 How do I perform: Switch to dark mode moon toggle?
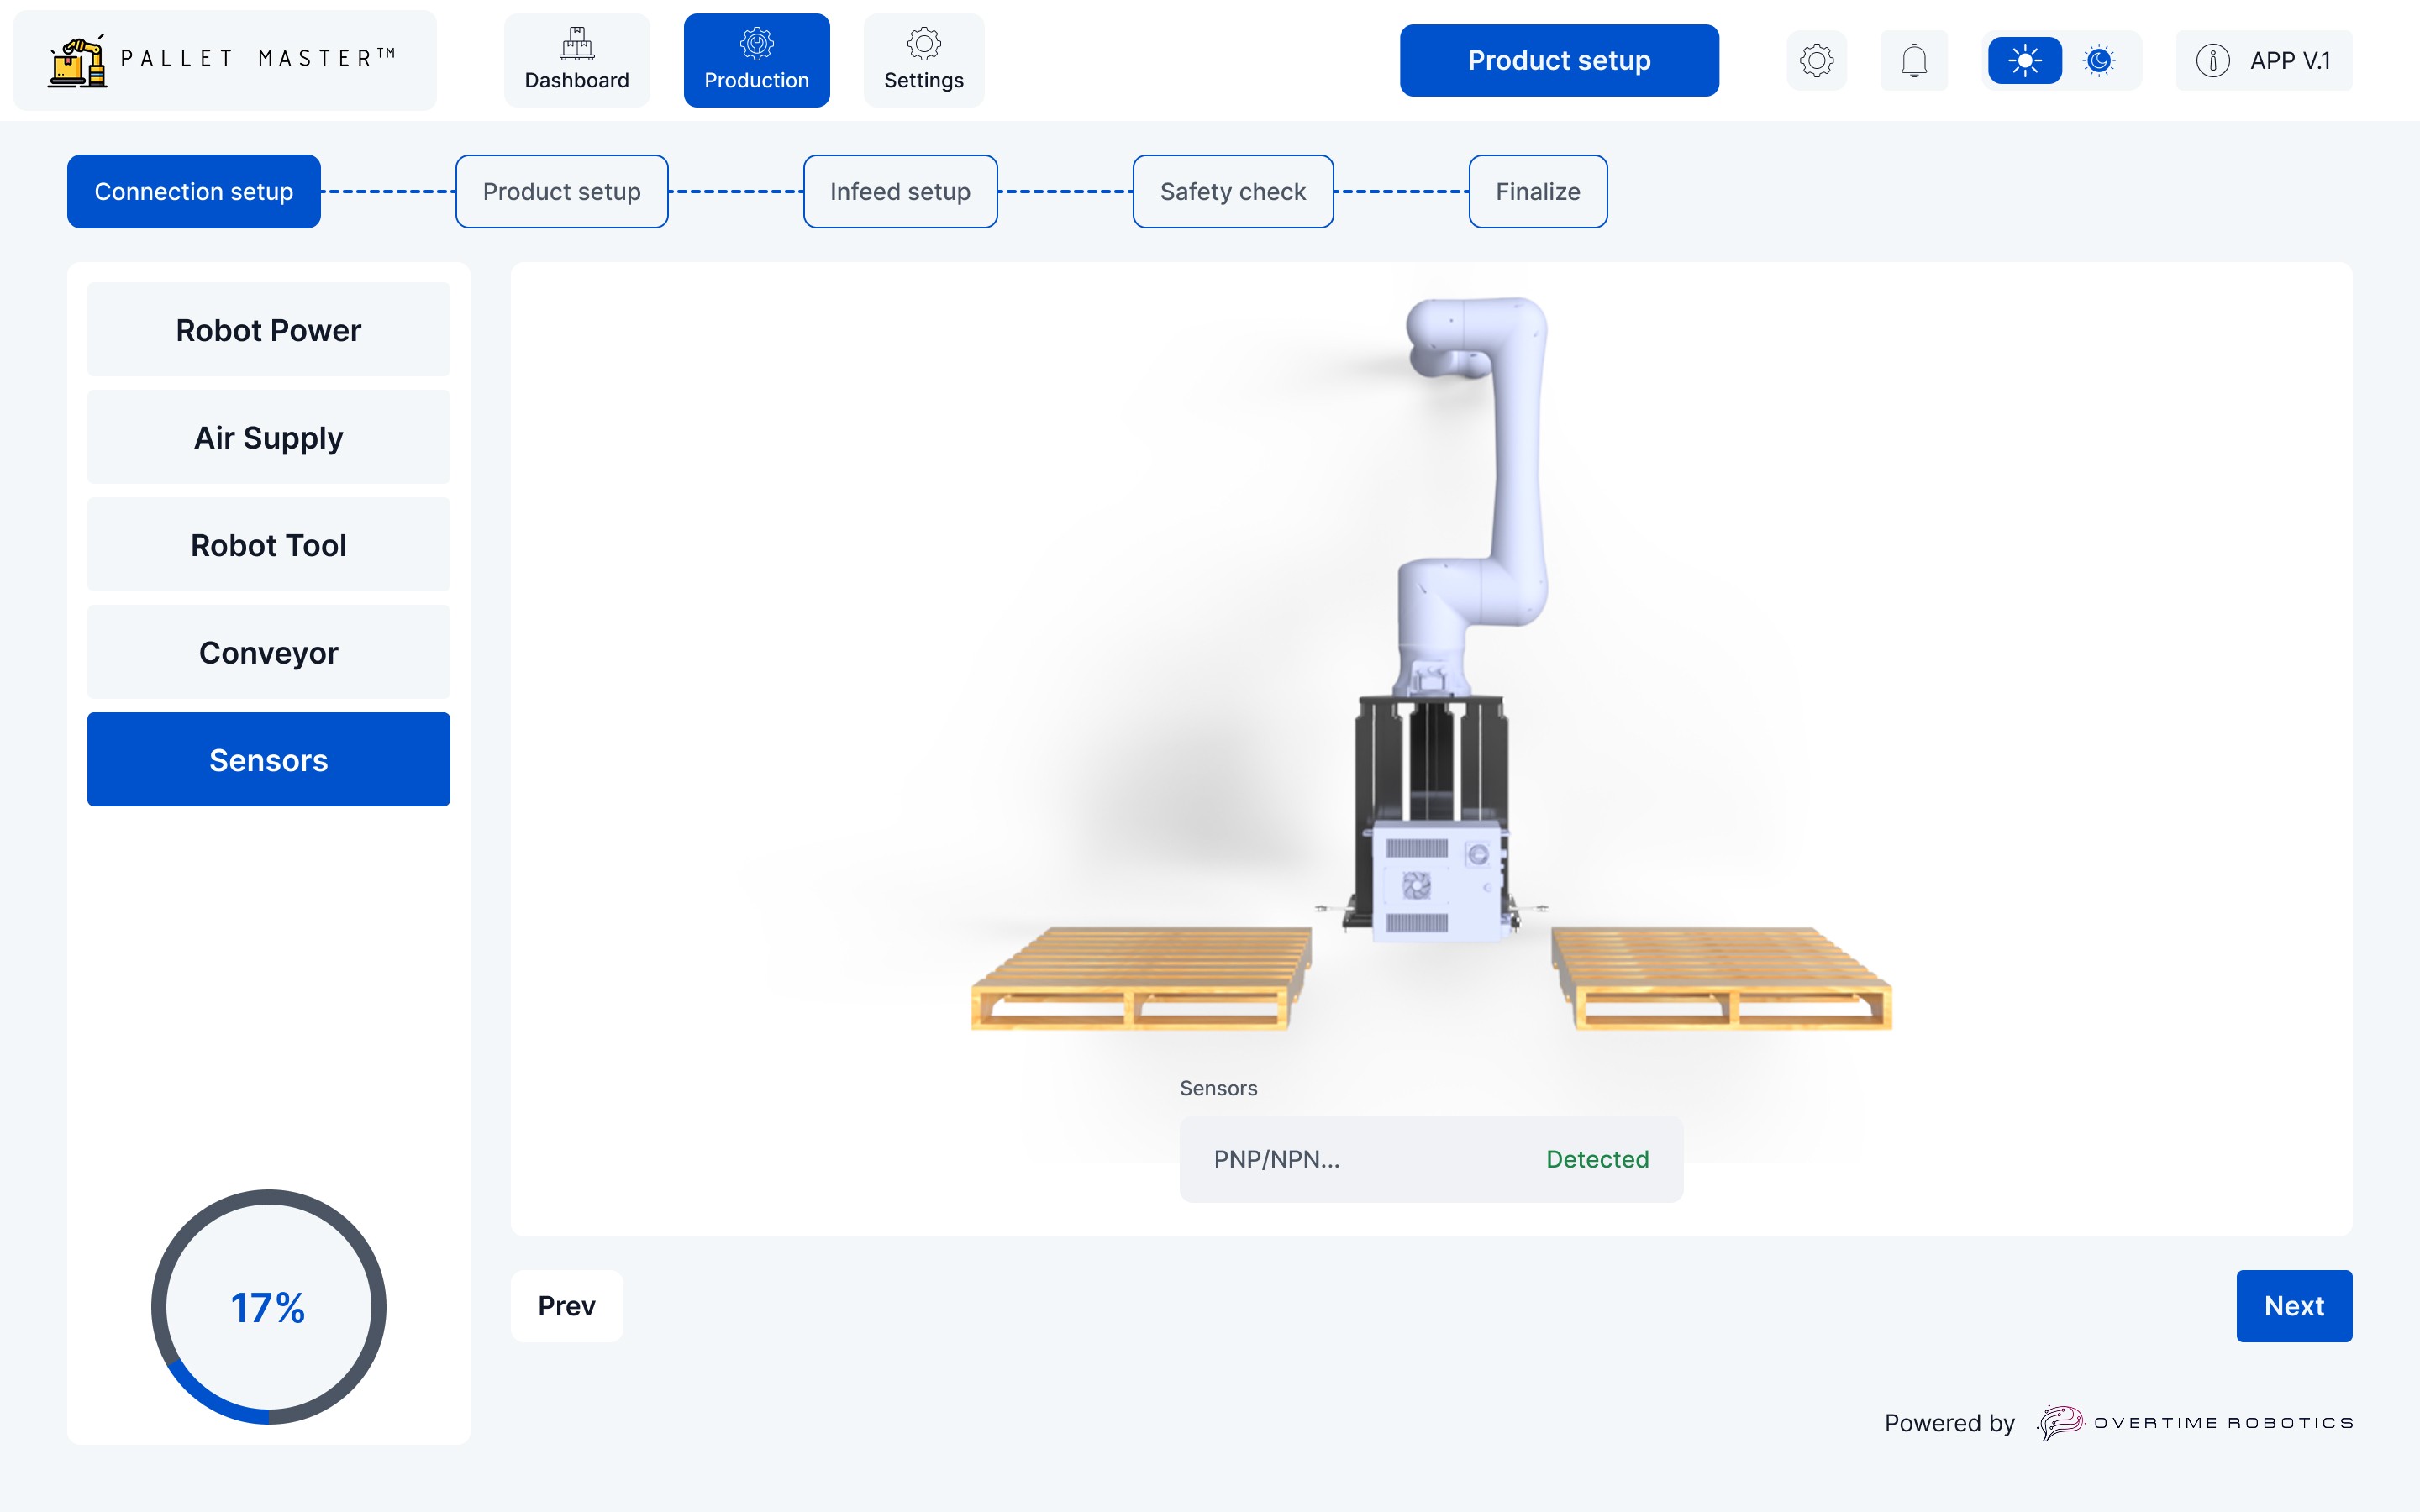coord(2099,61)
